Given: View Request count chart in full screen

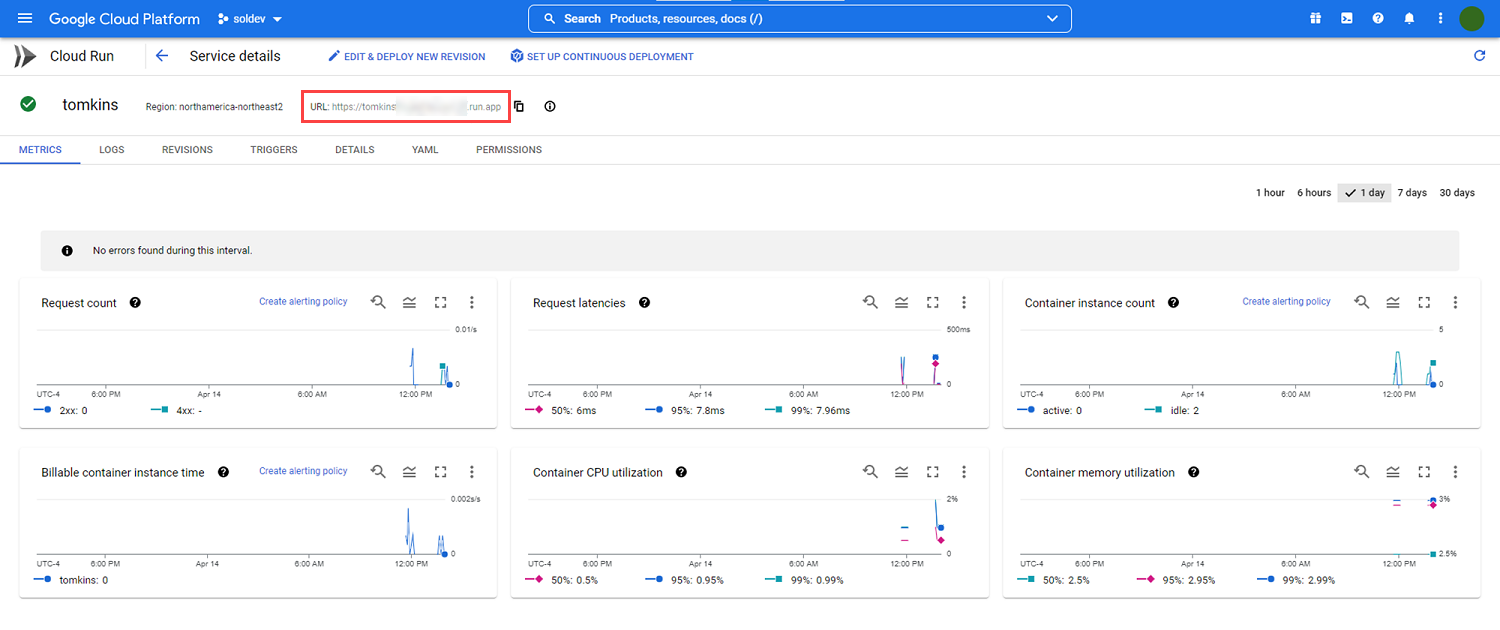Looking at the screenshot, I should tap(440, 302).
